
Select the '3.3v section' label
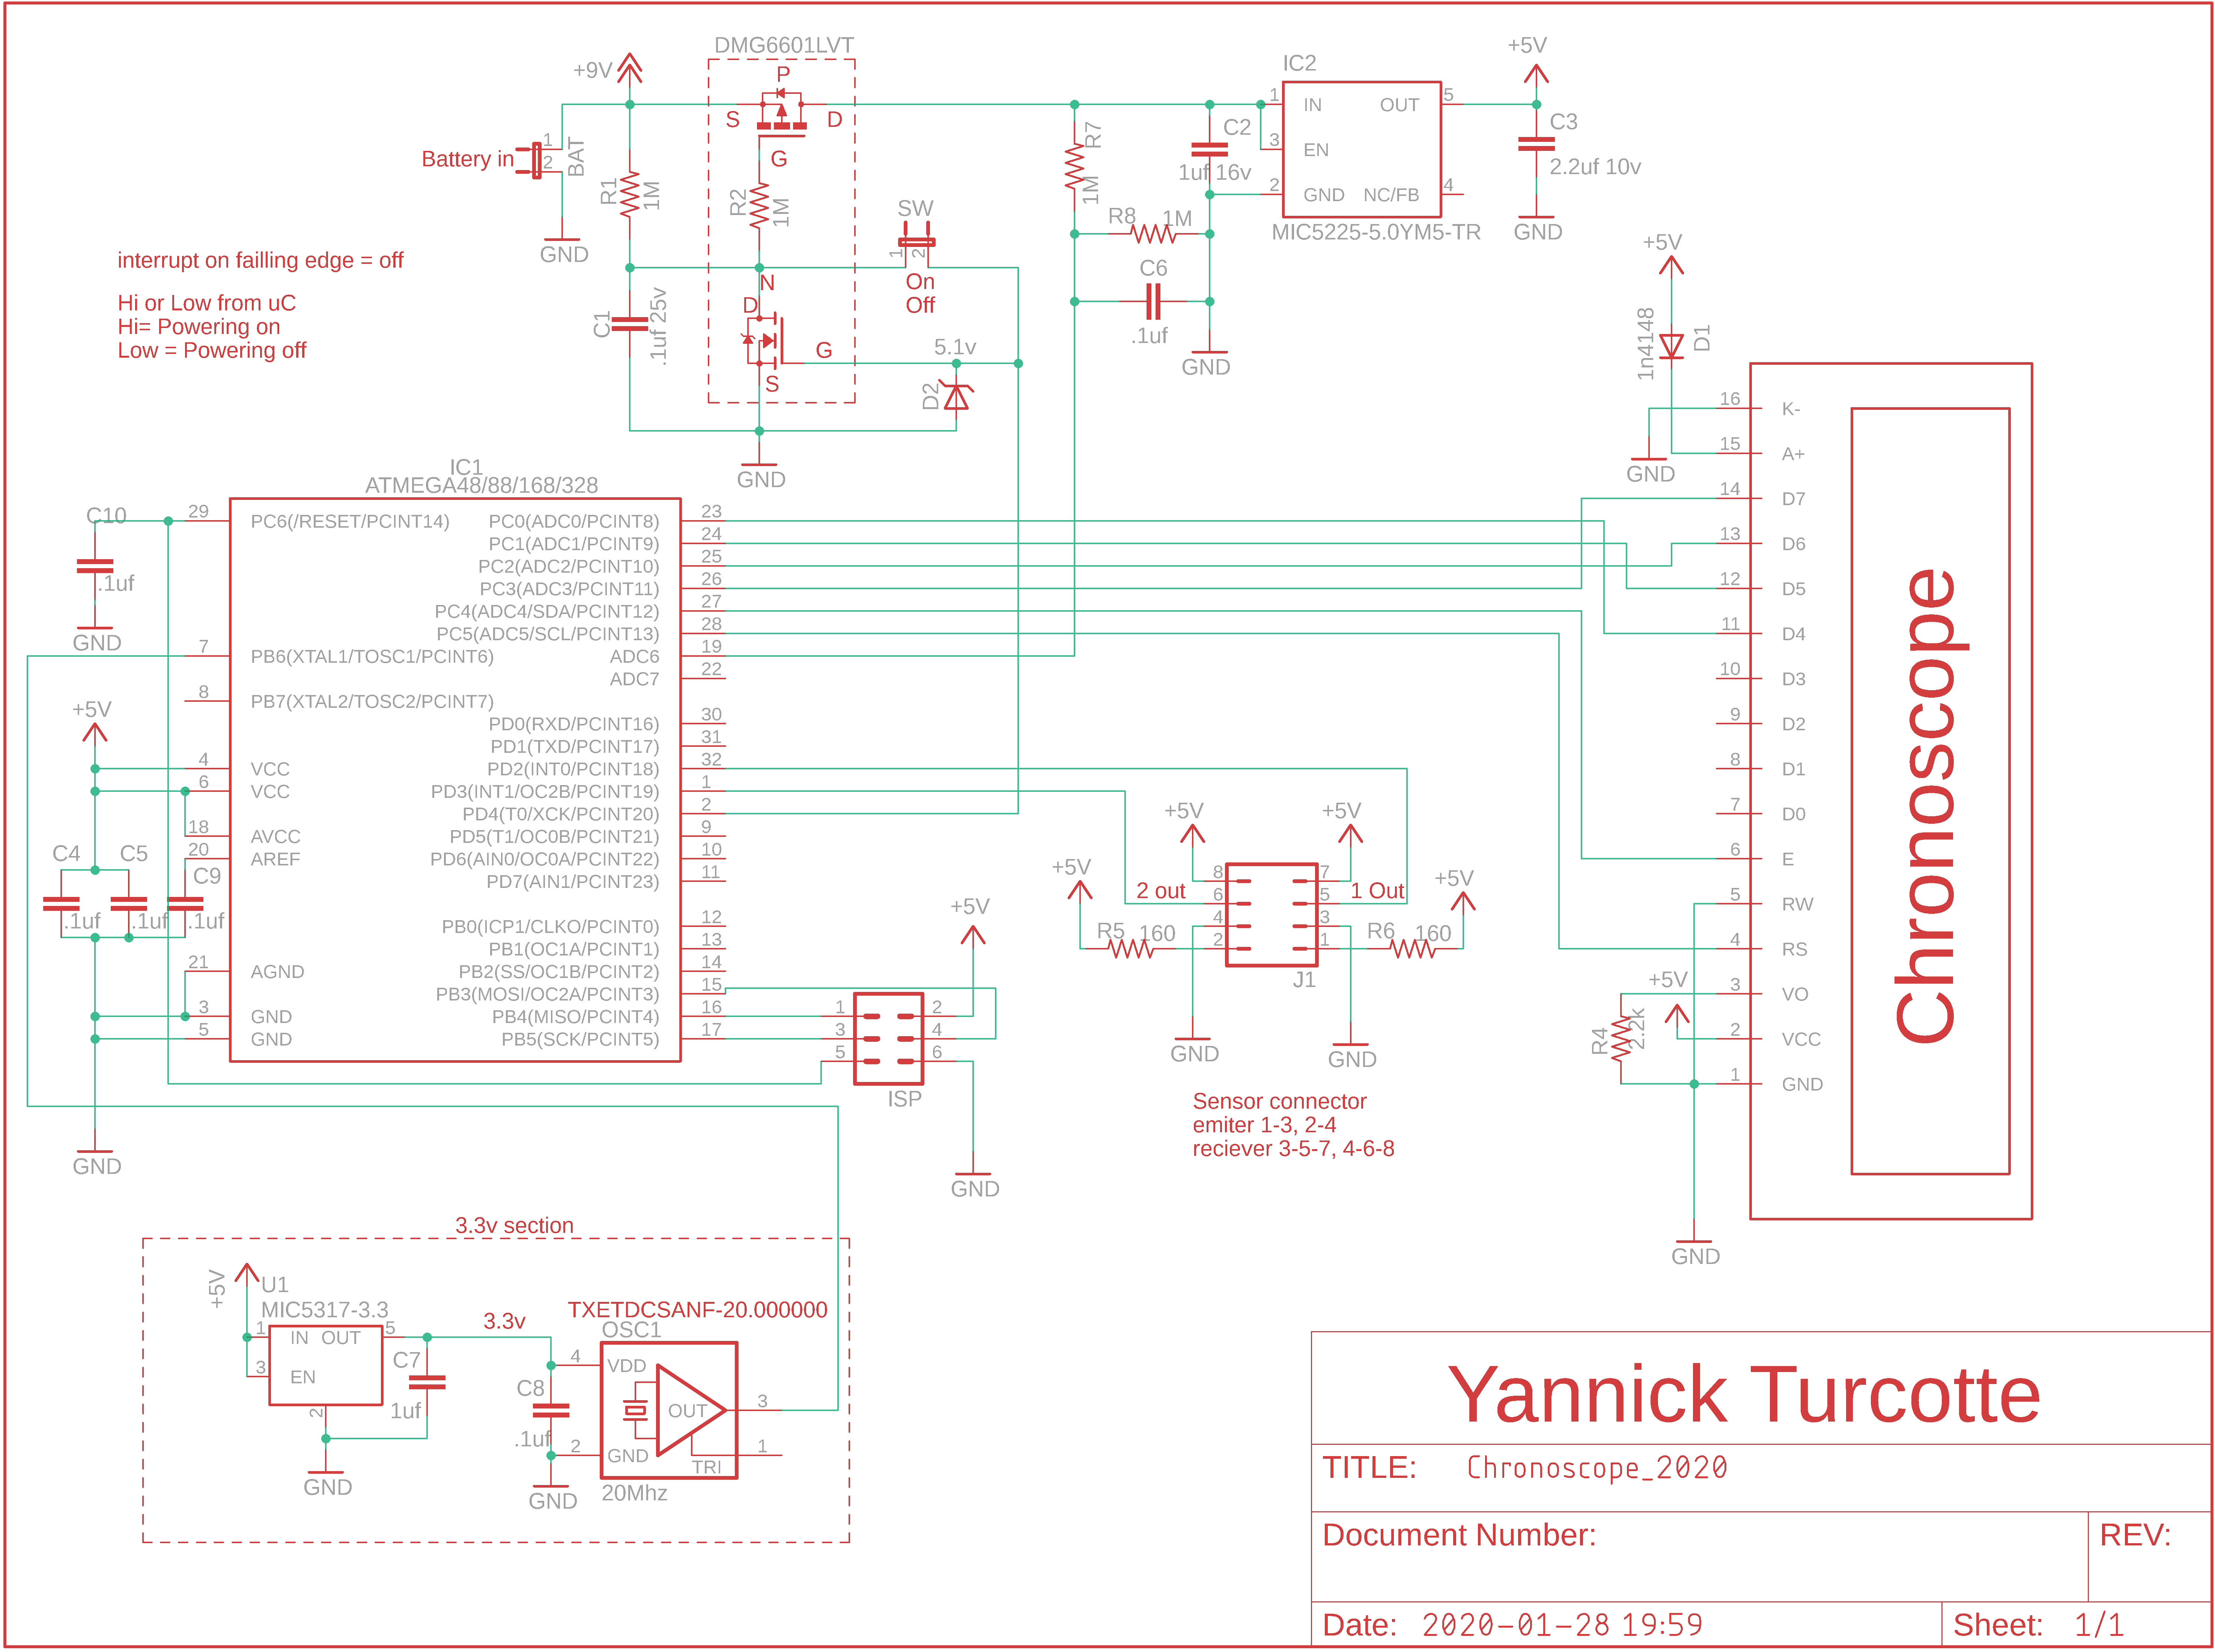click(514, 1225)
